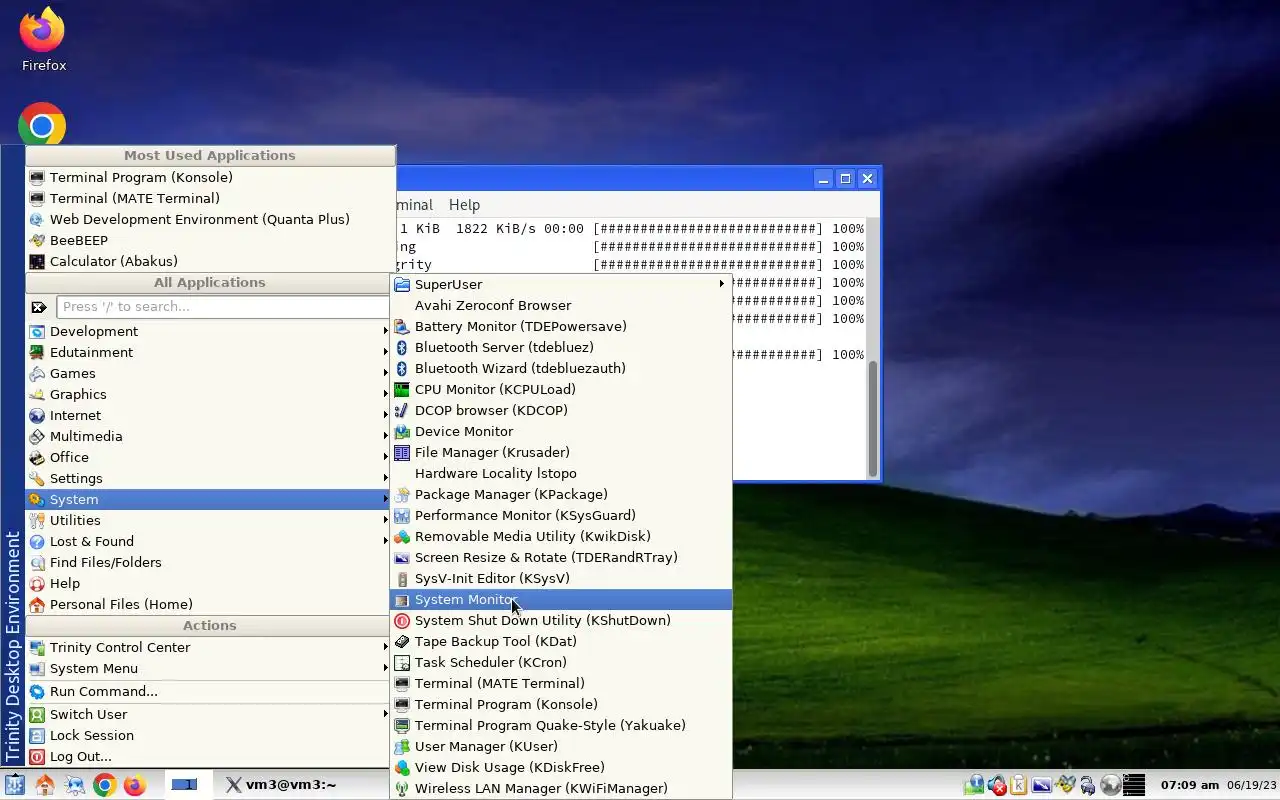Open BeeBEEP from most used applications
The width and height of the screenshot is (1280, 800).
[x=210, y=240]
